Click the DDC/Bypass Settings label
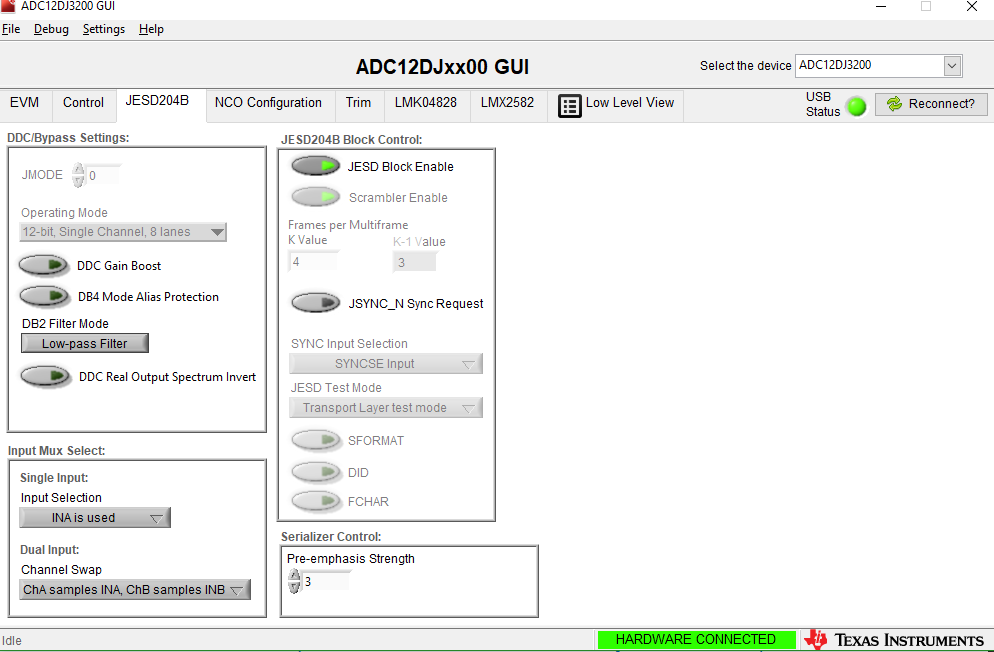Screen dimensions: 994x652 [x=68, y=137]
